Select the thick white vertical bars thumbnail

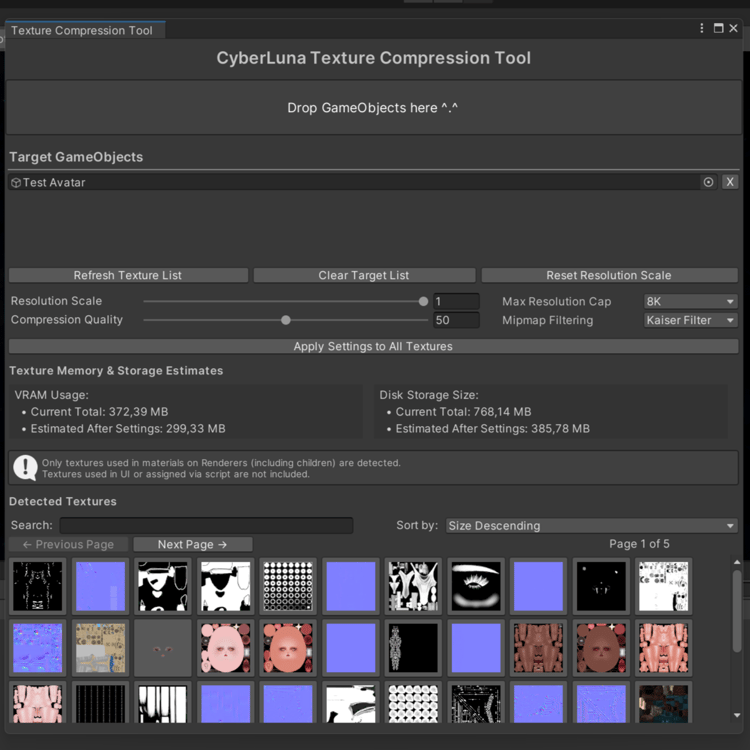pyautogui.click(x=163, y=703)
